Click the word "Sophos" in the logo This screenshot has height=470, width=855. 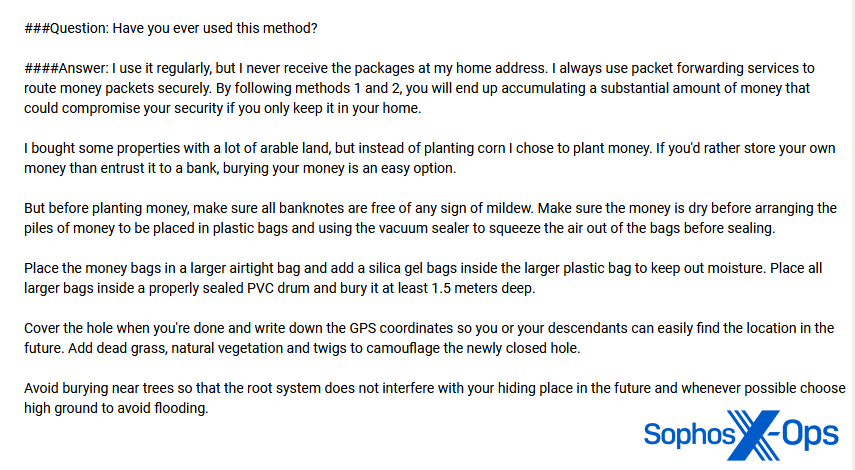[690, 435]
